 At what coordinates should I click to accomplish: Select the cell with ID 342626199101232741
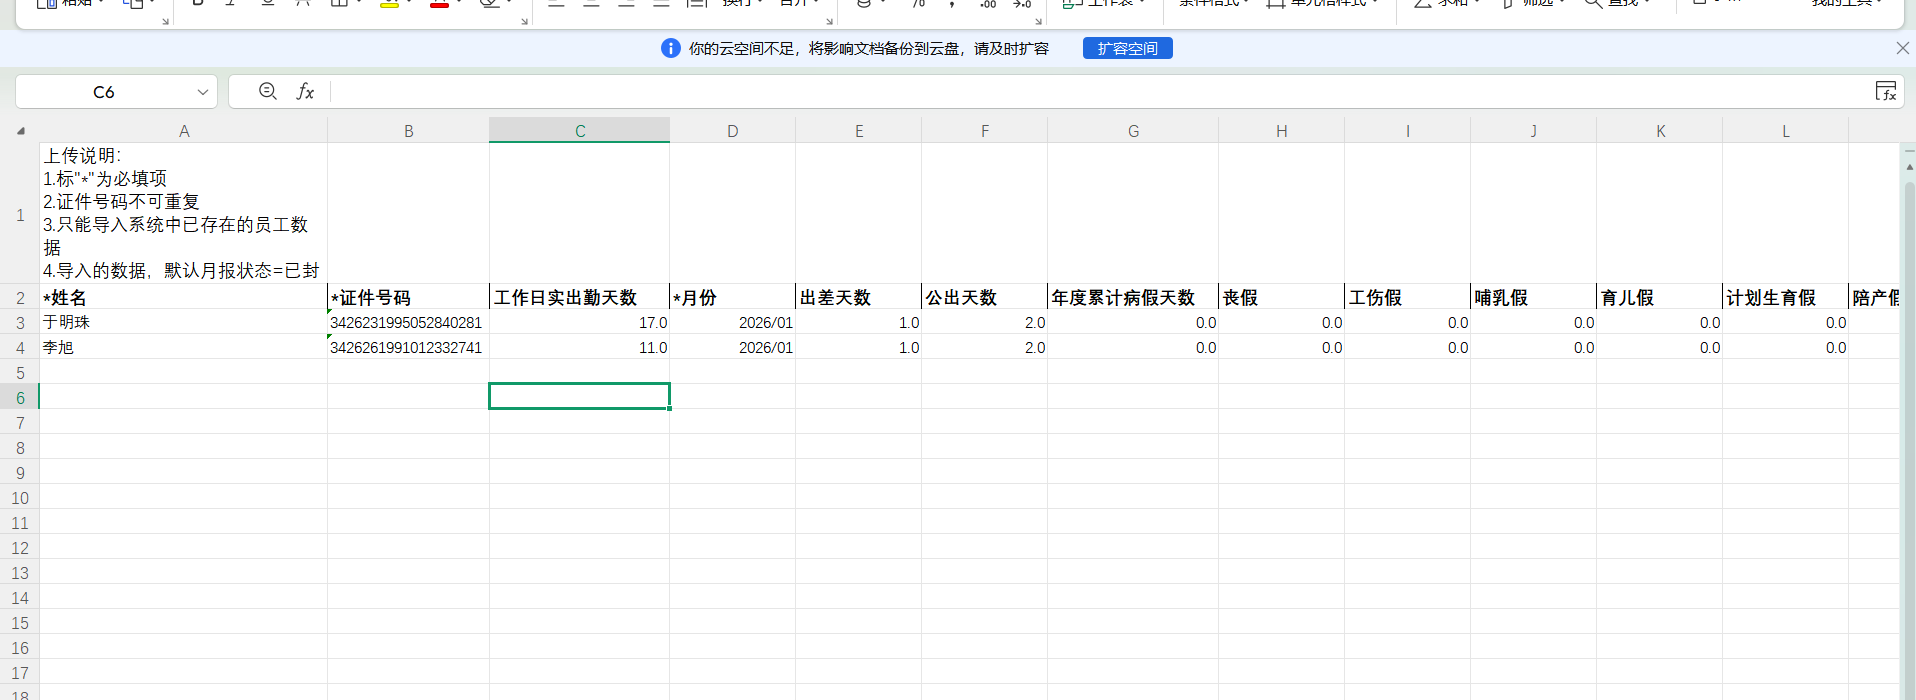(407, 347)
